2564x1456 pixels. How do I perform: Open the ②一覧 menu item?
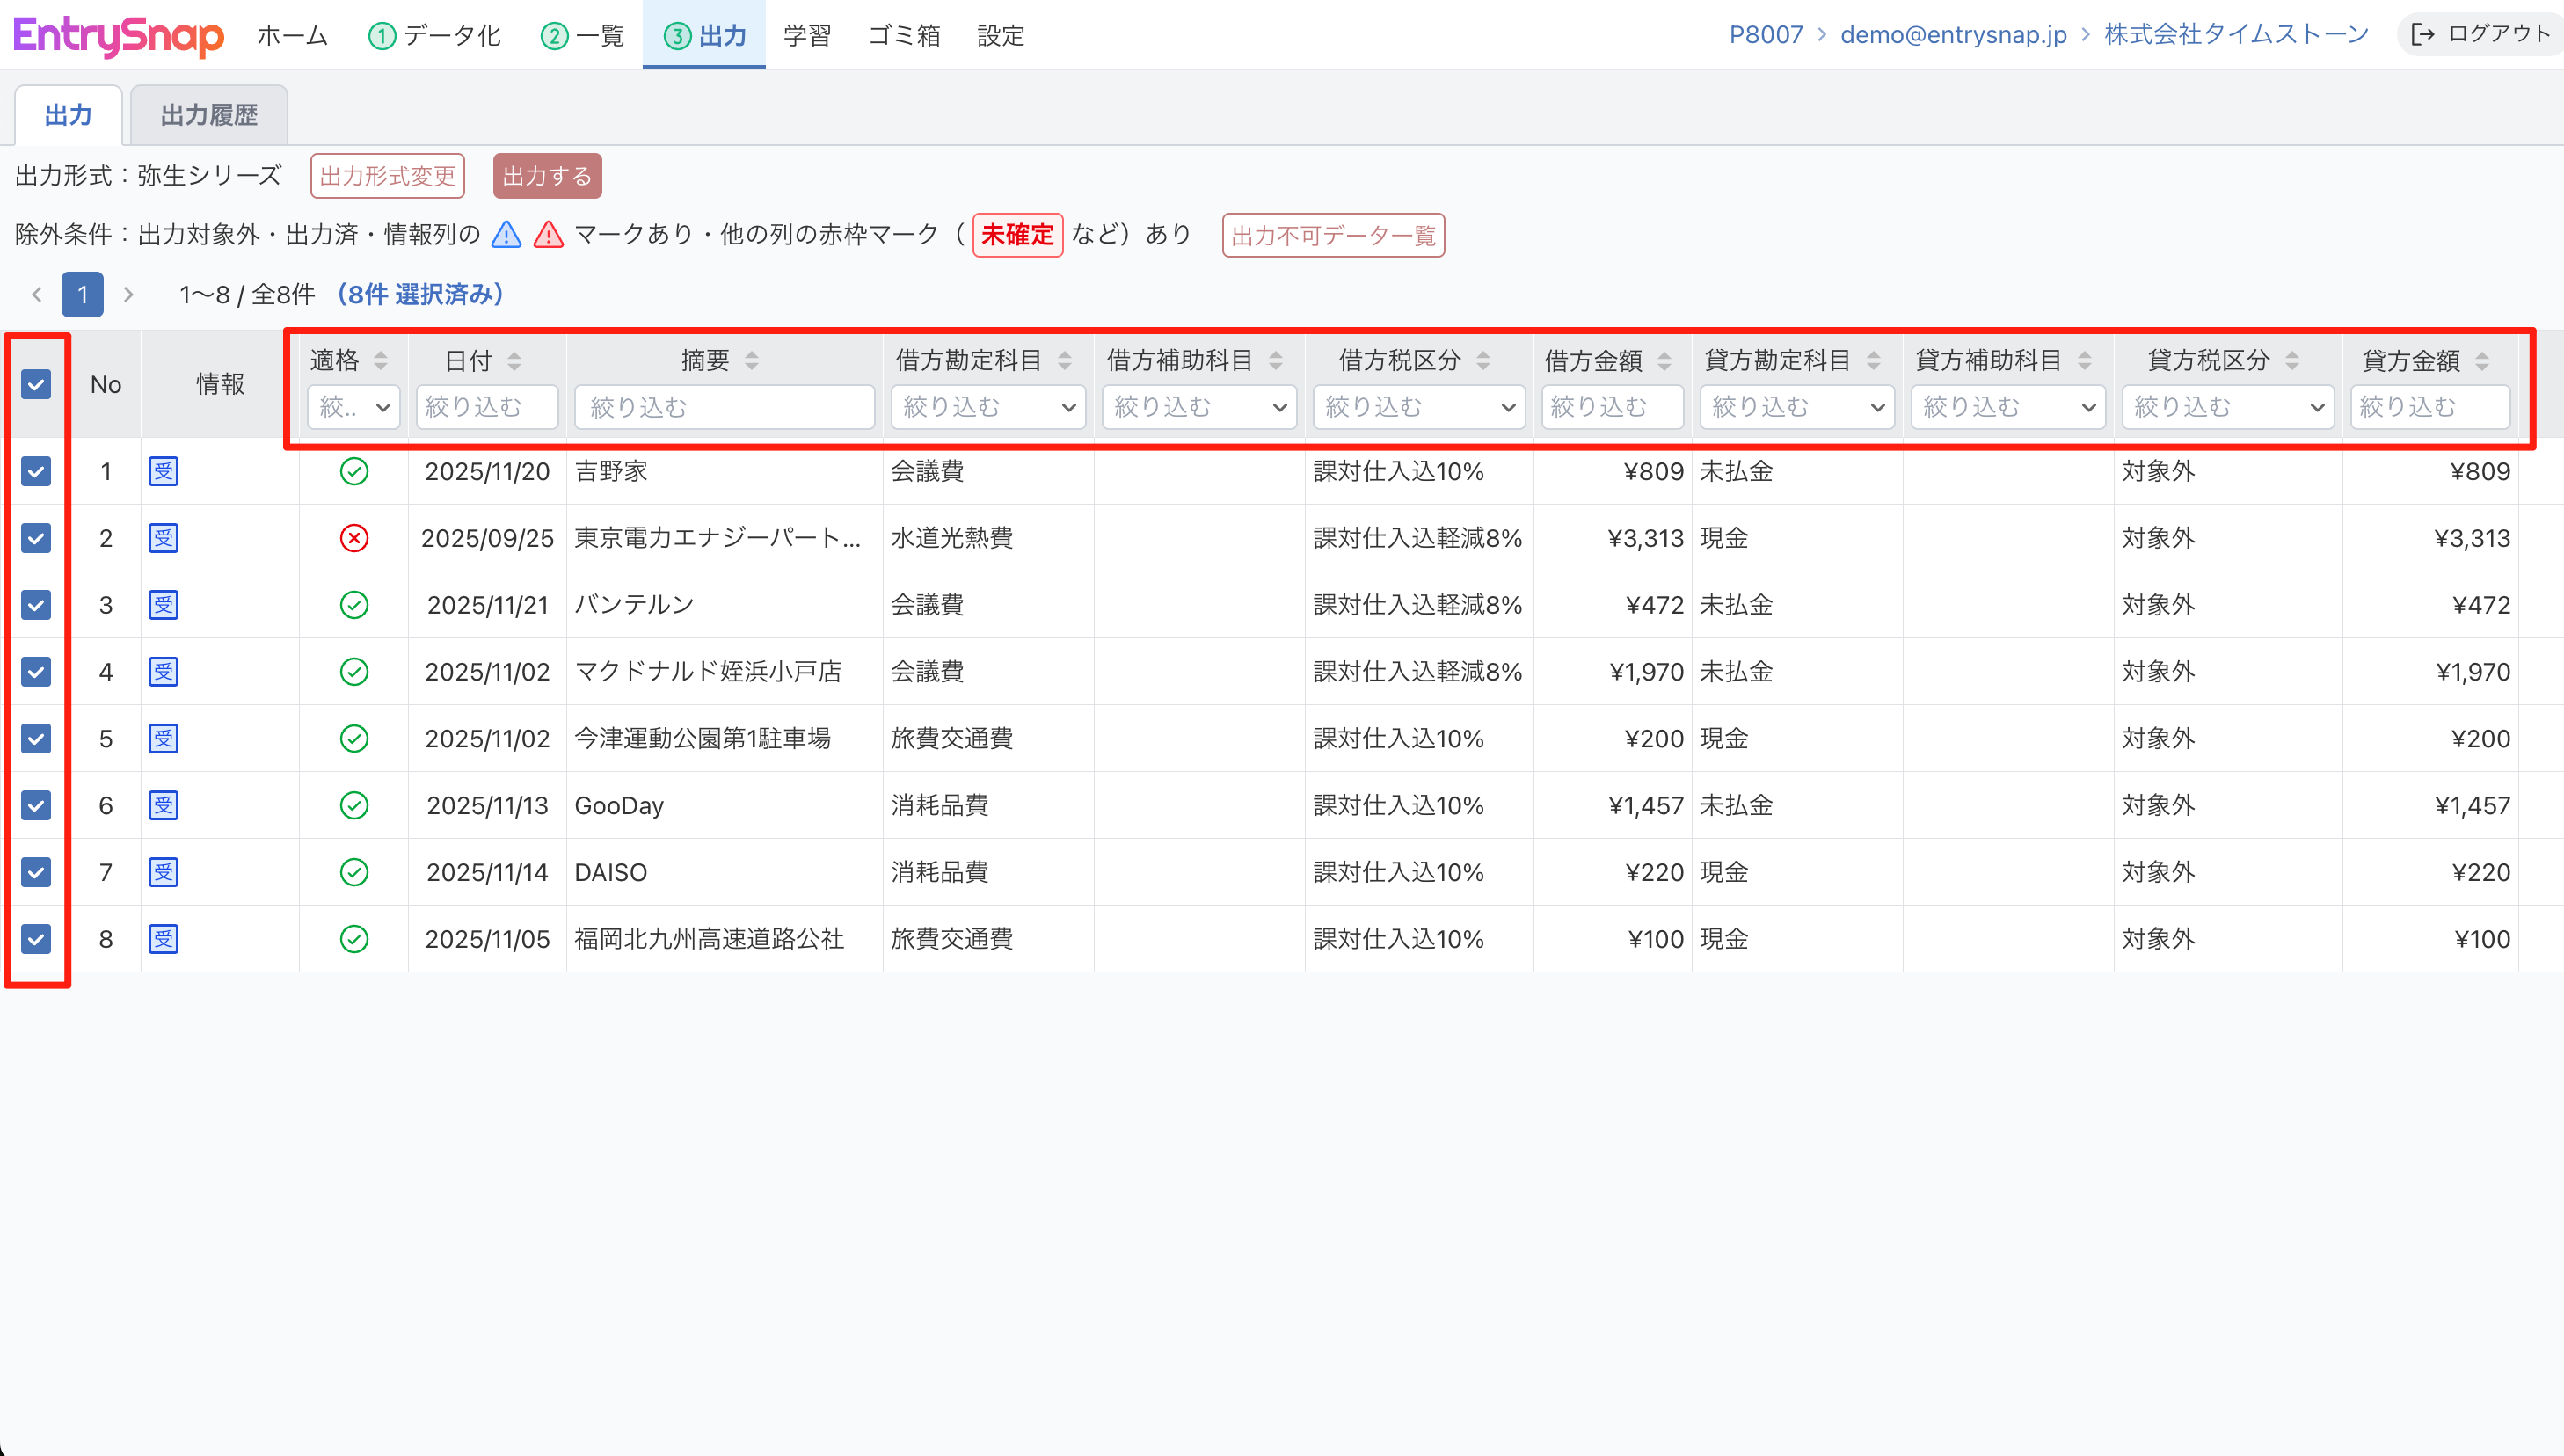(x=583, y=36)
